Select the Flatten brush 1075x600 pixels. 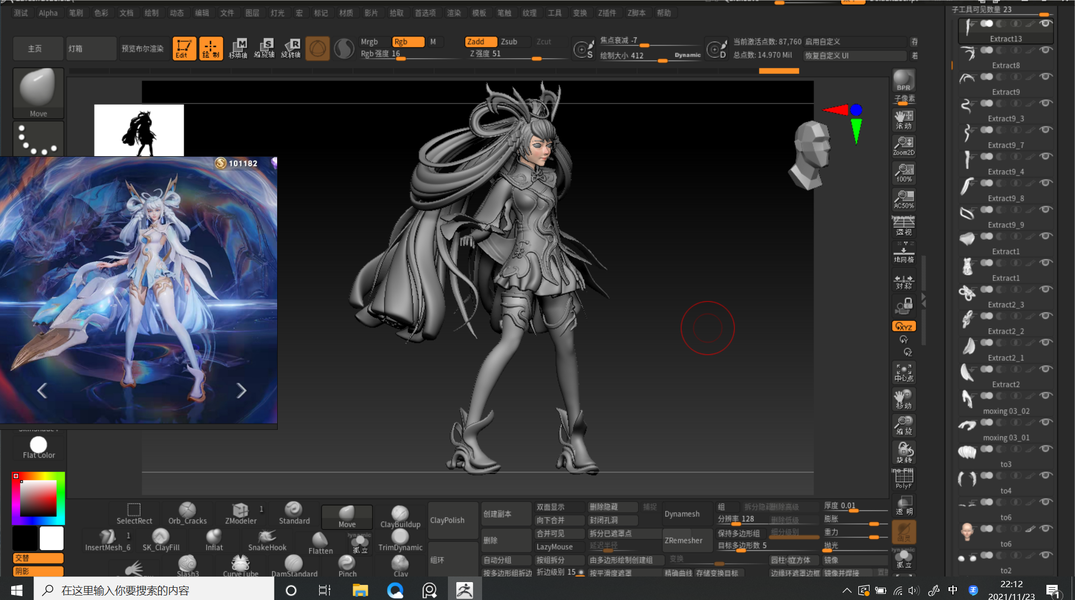[x=320, y=543]
